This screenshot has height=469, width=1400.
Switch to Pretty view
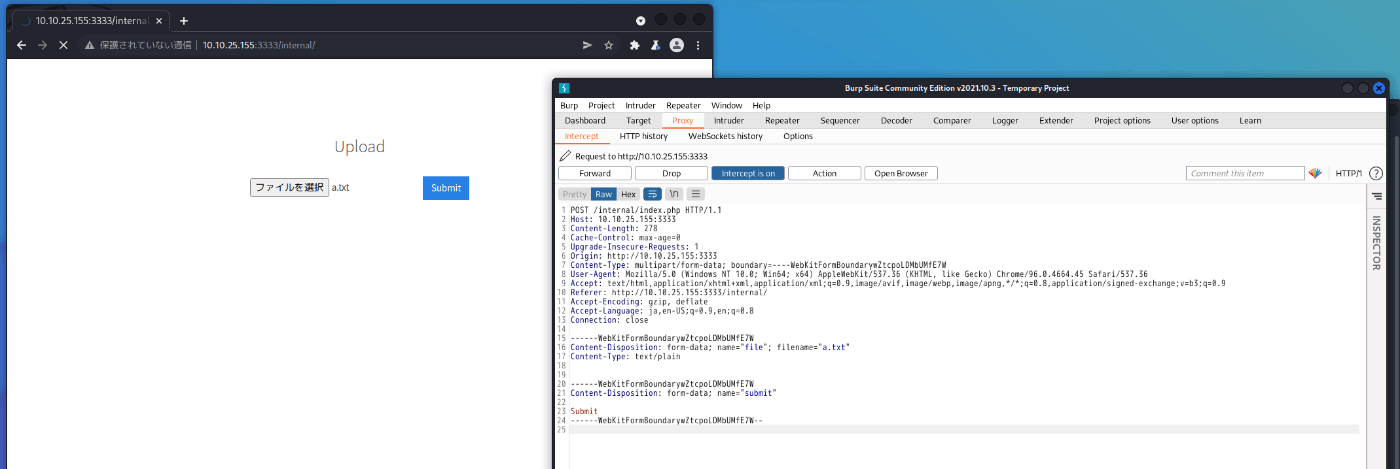coord(574,194)
